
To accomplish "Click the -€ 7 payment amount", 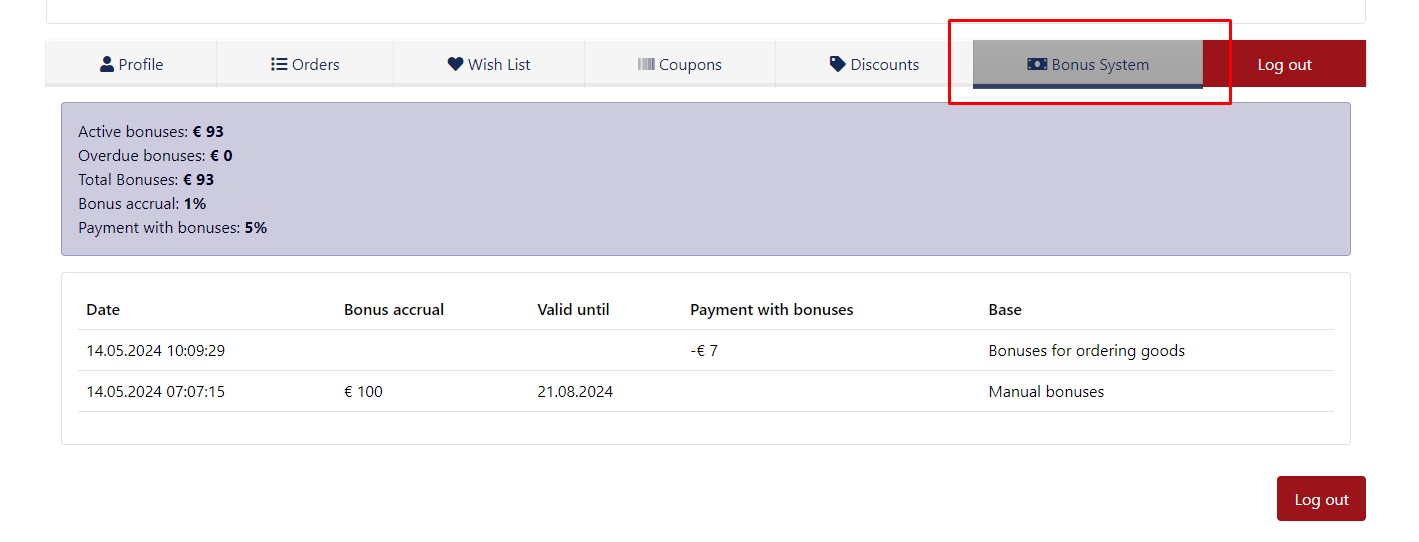I will coord(704,351).
